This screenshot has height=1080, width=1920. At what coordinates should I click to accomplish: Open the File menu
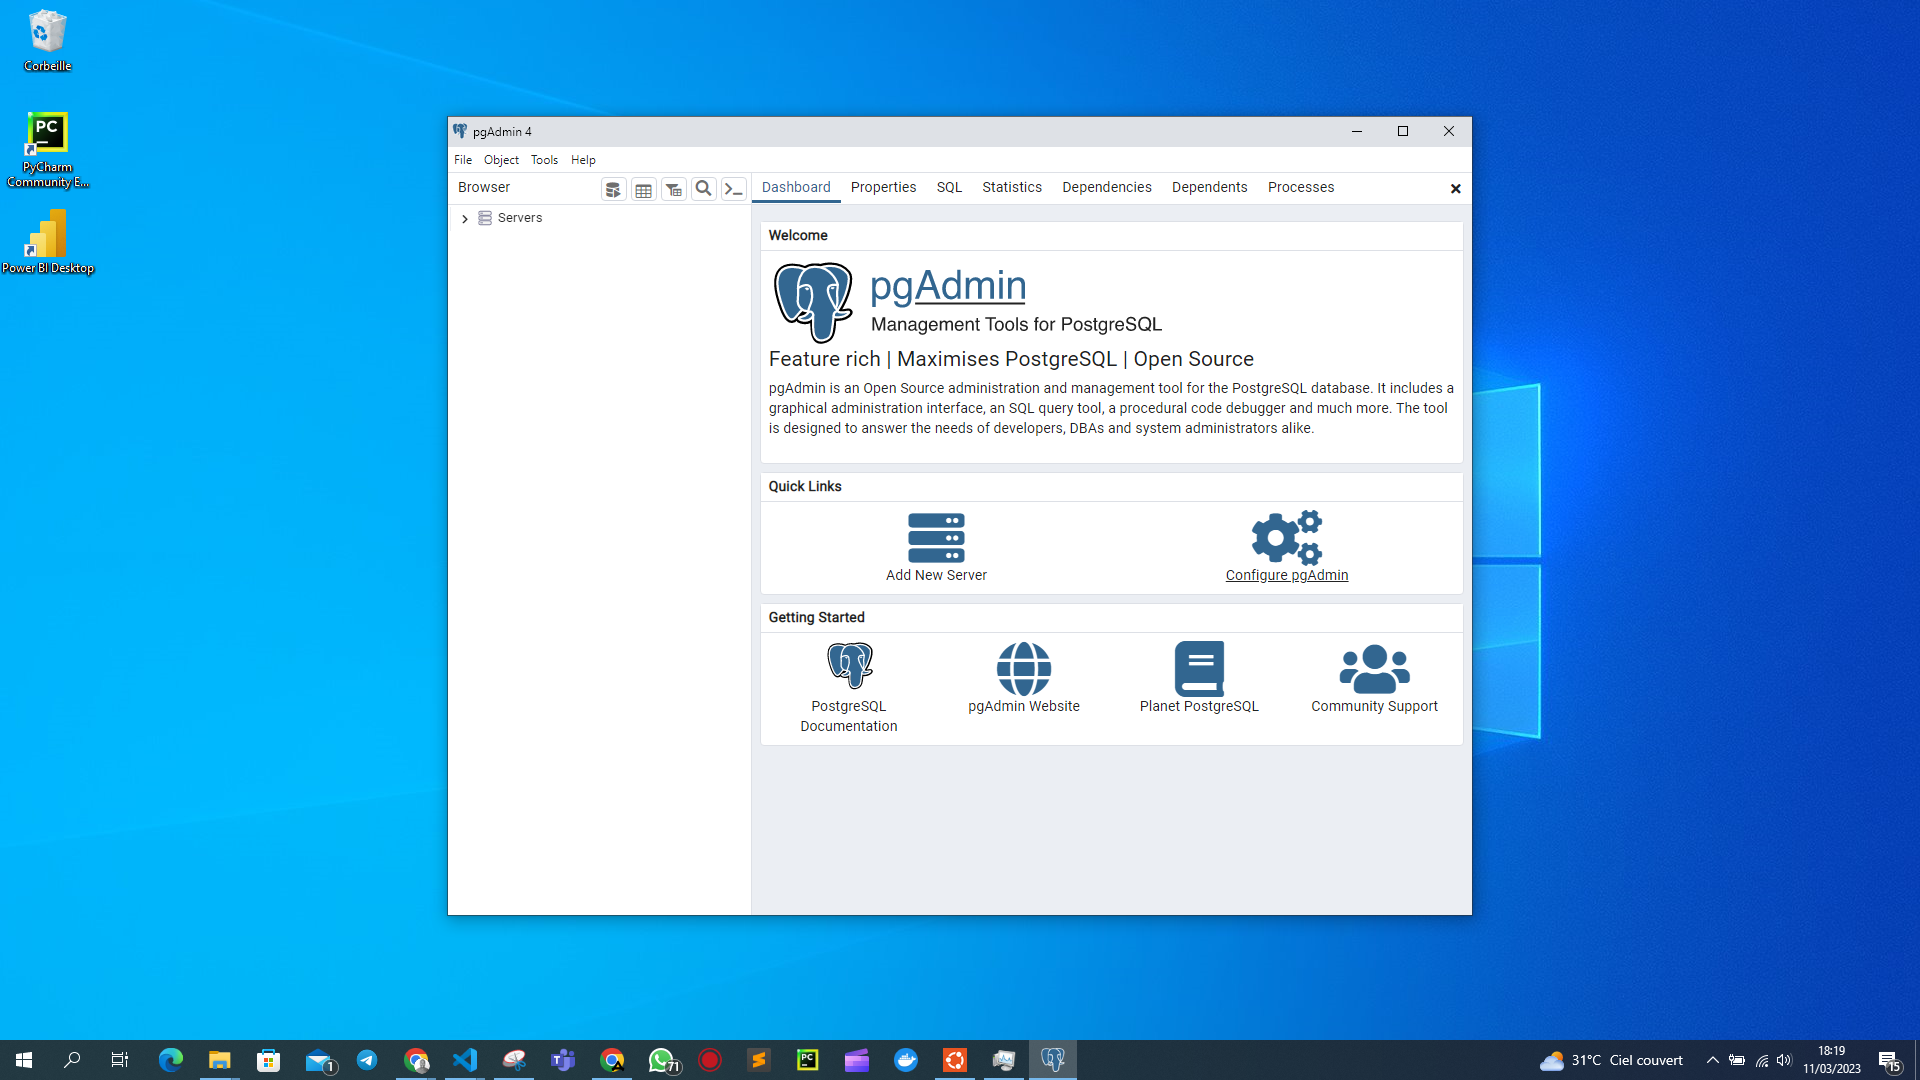(x=463, y=160)
